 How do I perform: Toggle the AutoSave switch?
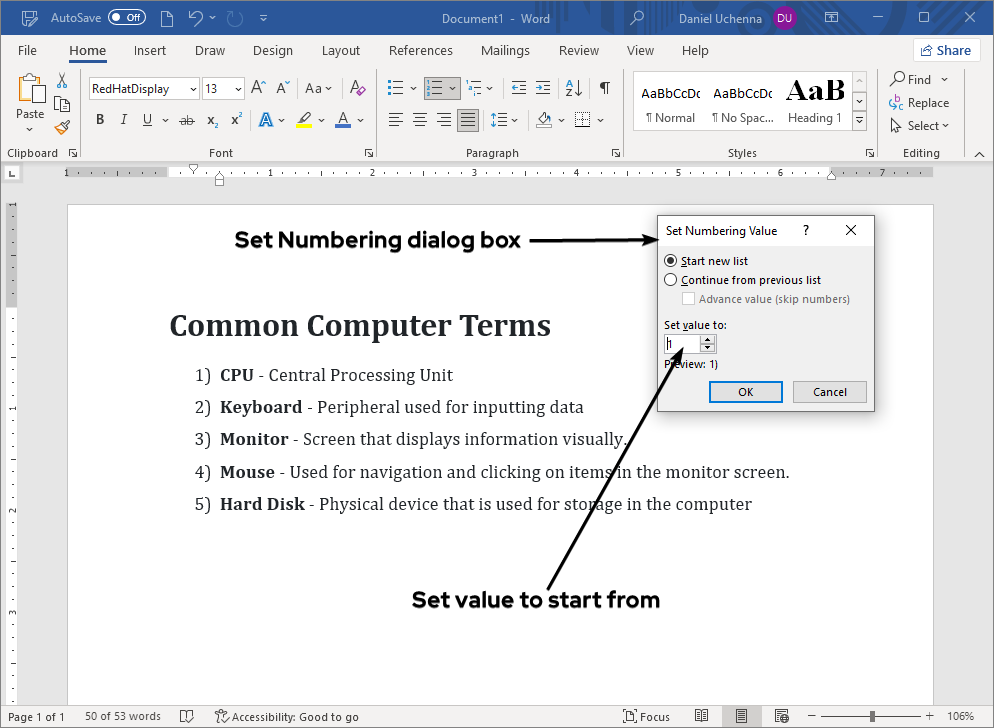coord(126,18)
